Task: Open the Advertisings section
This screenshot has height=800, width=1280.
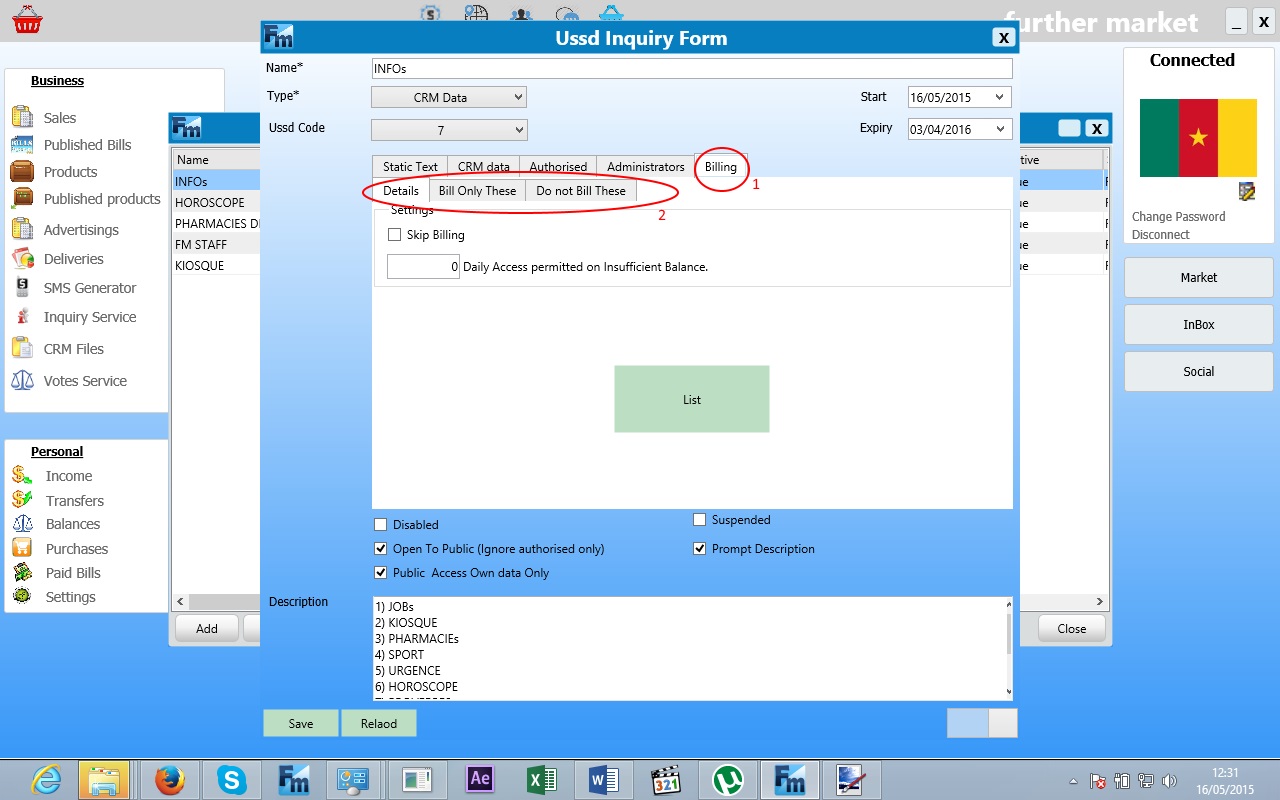Action: [81, 230]
